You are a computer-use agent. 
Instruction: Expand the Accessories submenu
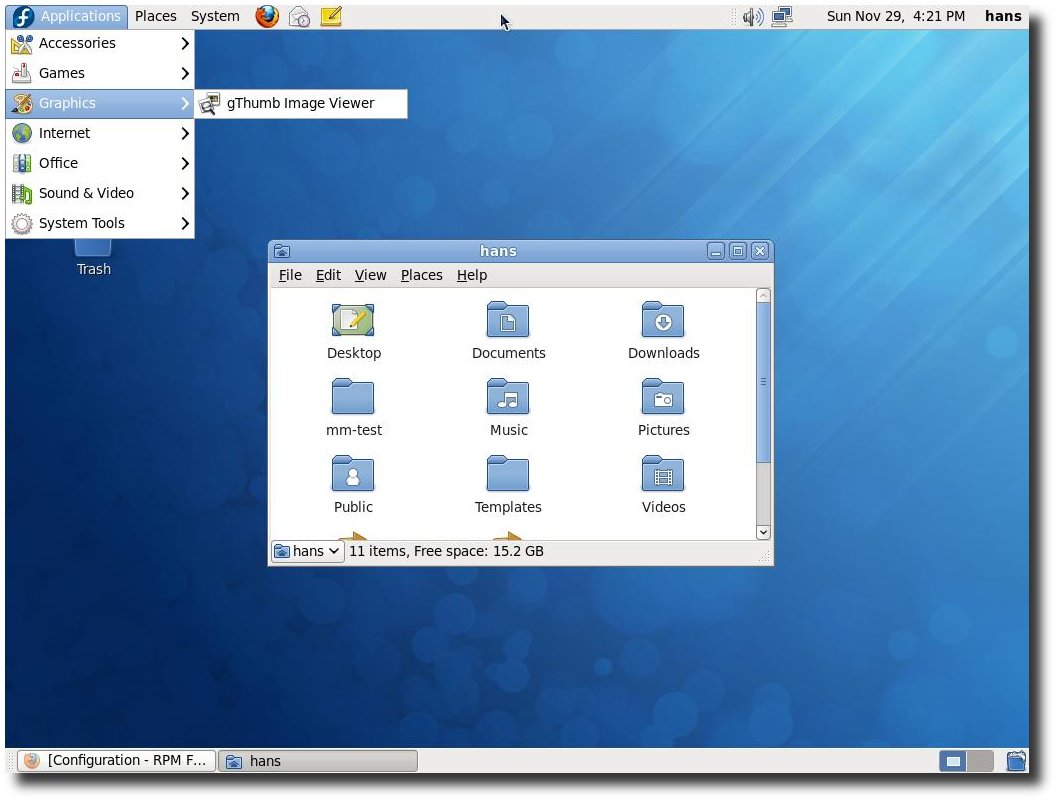click(x=100, y=43)
